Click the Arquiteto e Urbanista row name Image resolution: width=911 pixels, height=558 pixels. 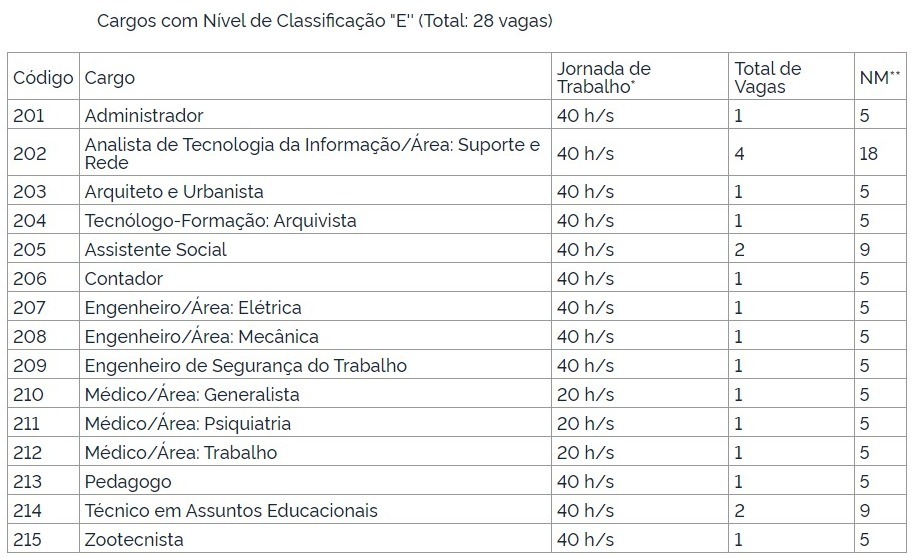point(174,191)
